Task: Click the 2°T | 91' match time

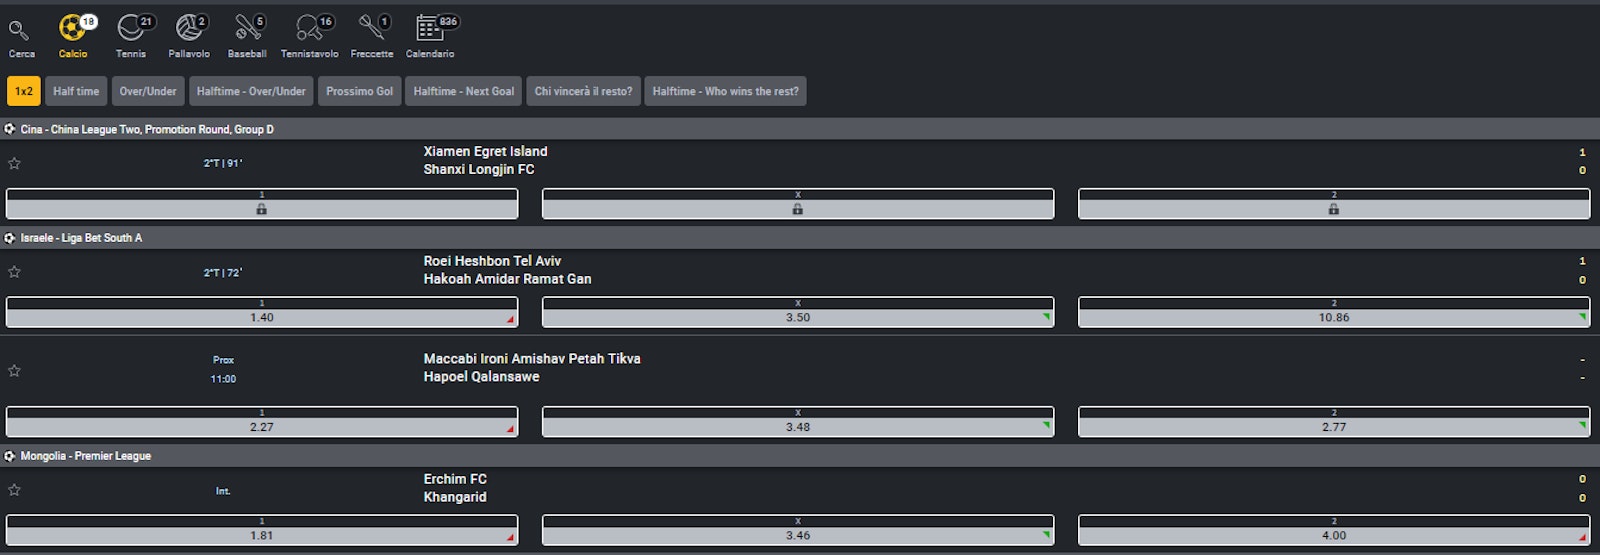Action: coord(223,163)
